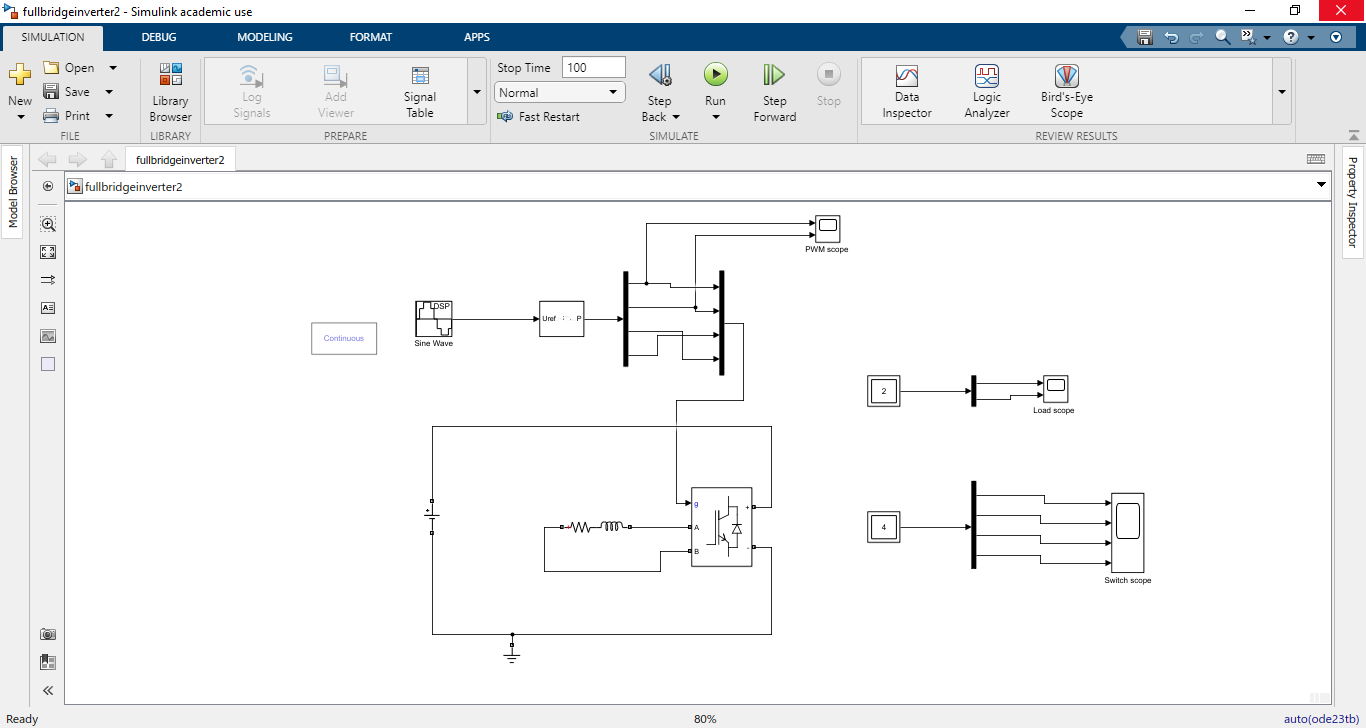Viewport: 1366px width, 728px height.
Task: Collapse the palette with double chevron
Action: pyautogui.click(x=48, y=690)
